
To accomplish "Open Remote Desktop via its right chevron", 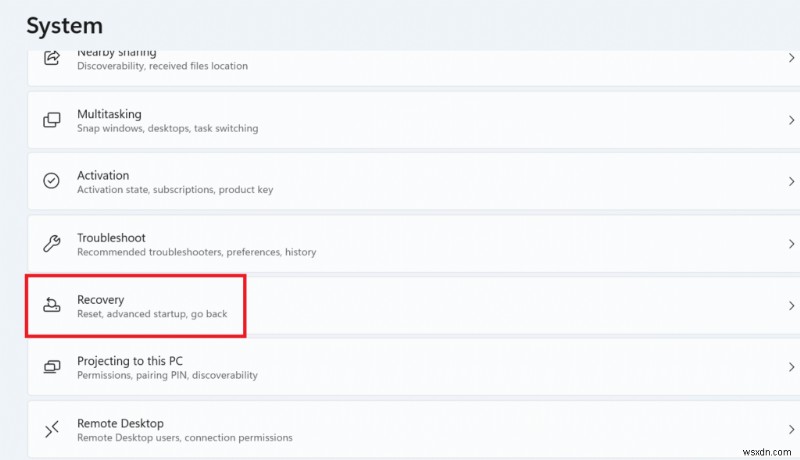I will [791, 430].
